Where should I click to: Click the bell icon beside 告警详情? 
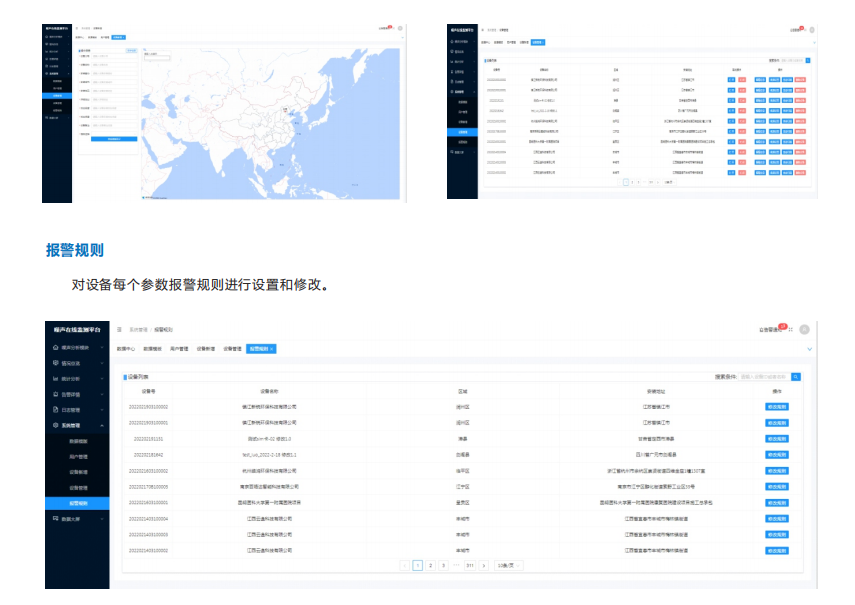[x=56, y=394]
